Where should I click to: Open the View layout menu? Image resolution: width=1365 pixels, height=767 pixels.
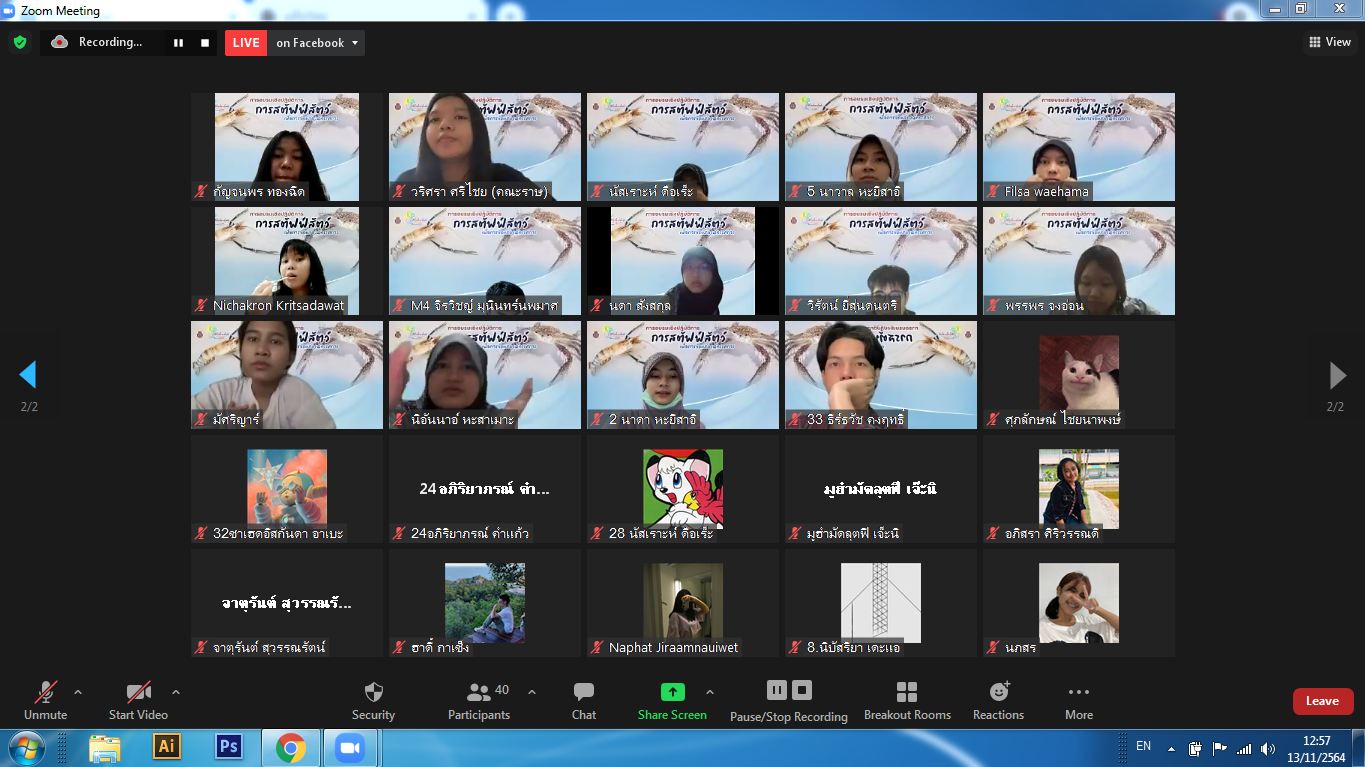click(x=1330, y=42)
